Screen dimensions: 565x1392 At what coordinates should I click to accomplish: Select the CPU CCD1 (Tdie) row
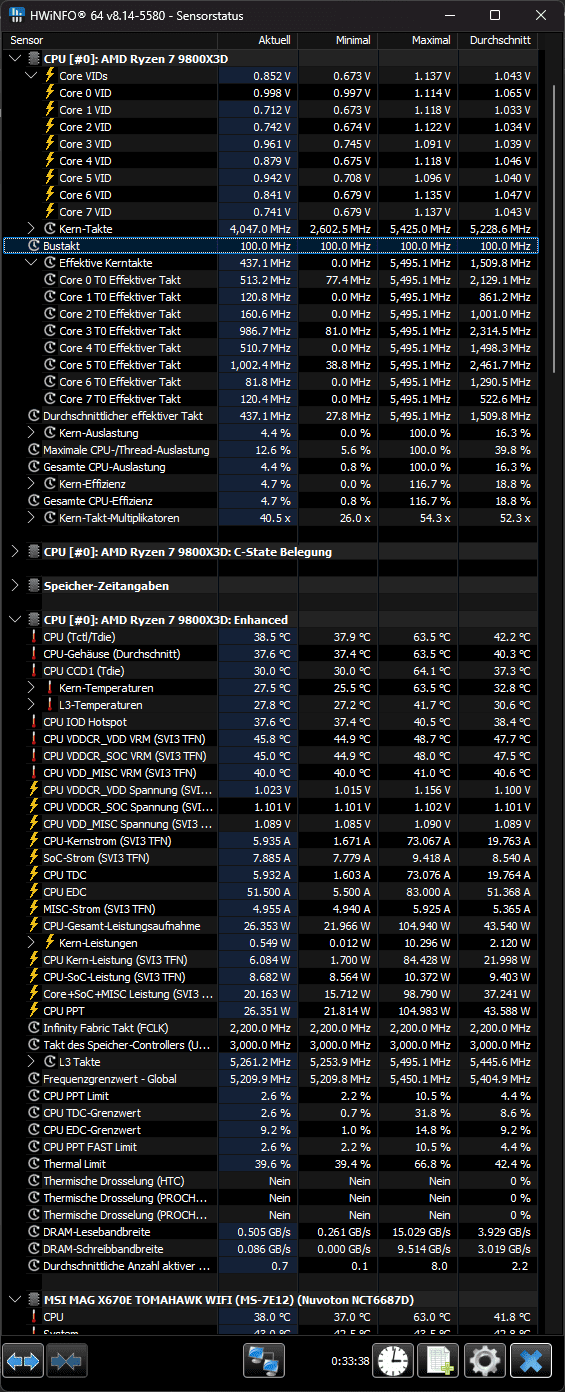271,671
